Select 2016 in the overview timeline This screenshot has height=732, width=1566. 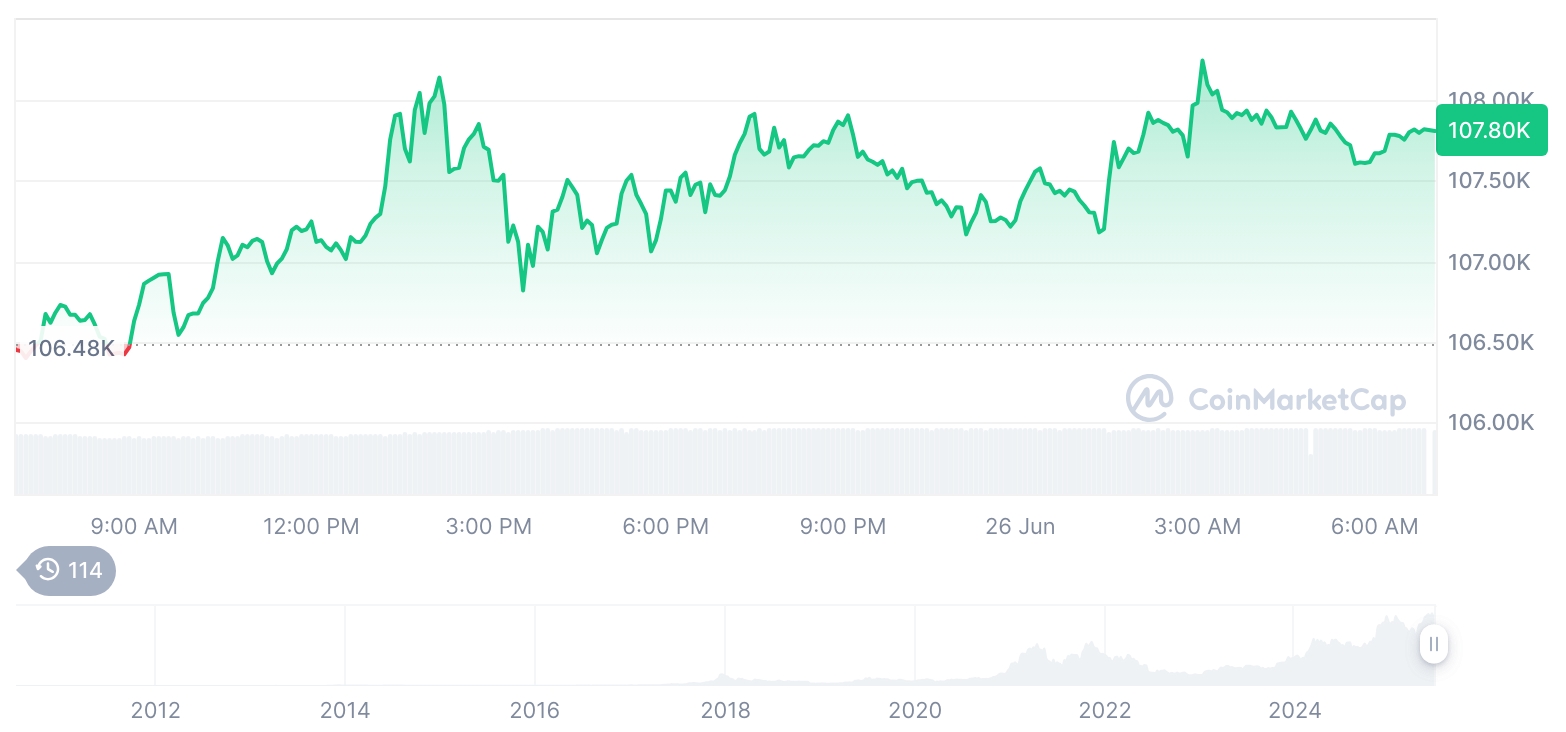coord(535,710)
